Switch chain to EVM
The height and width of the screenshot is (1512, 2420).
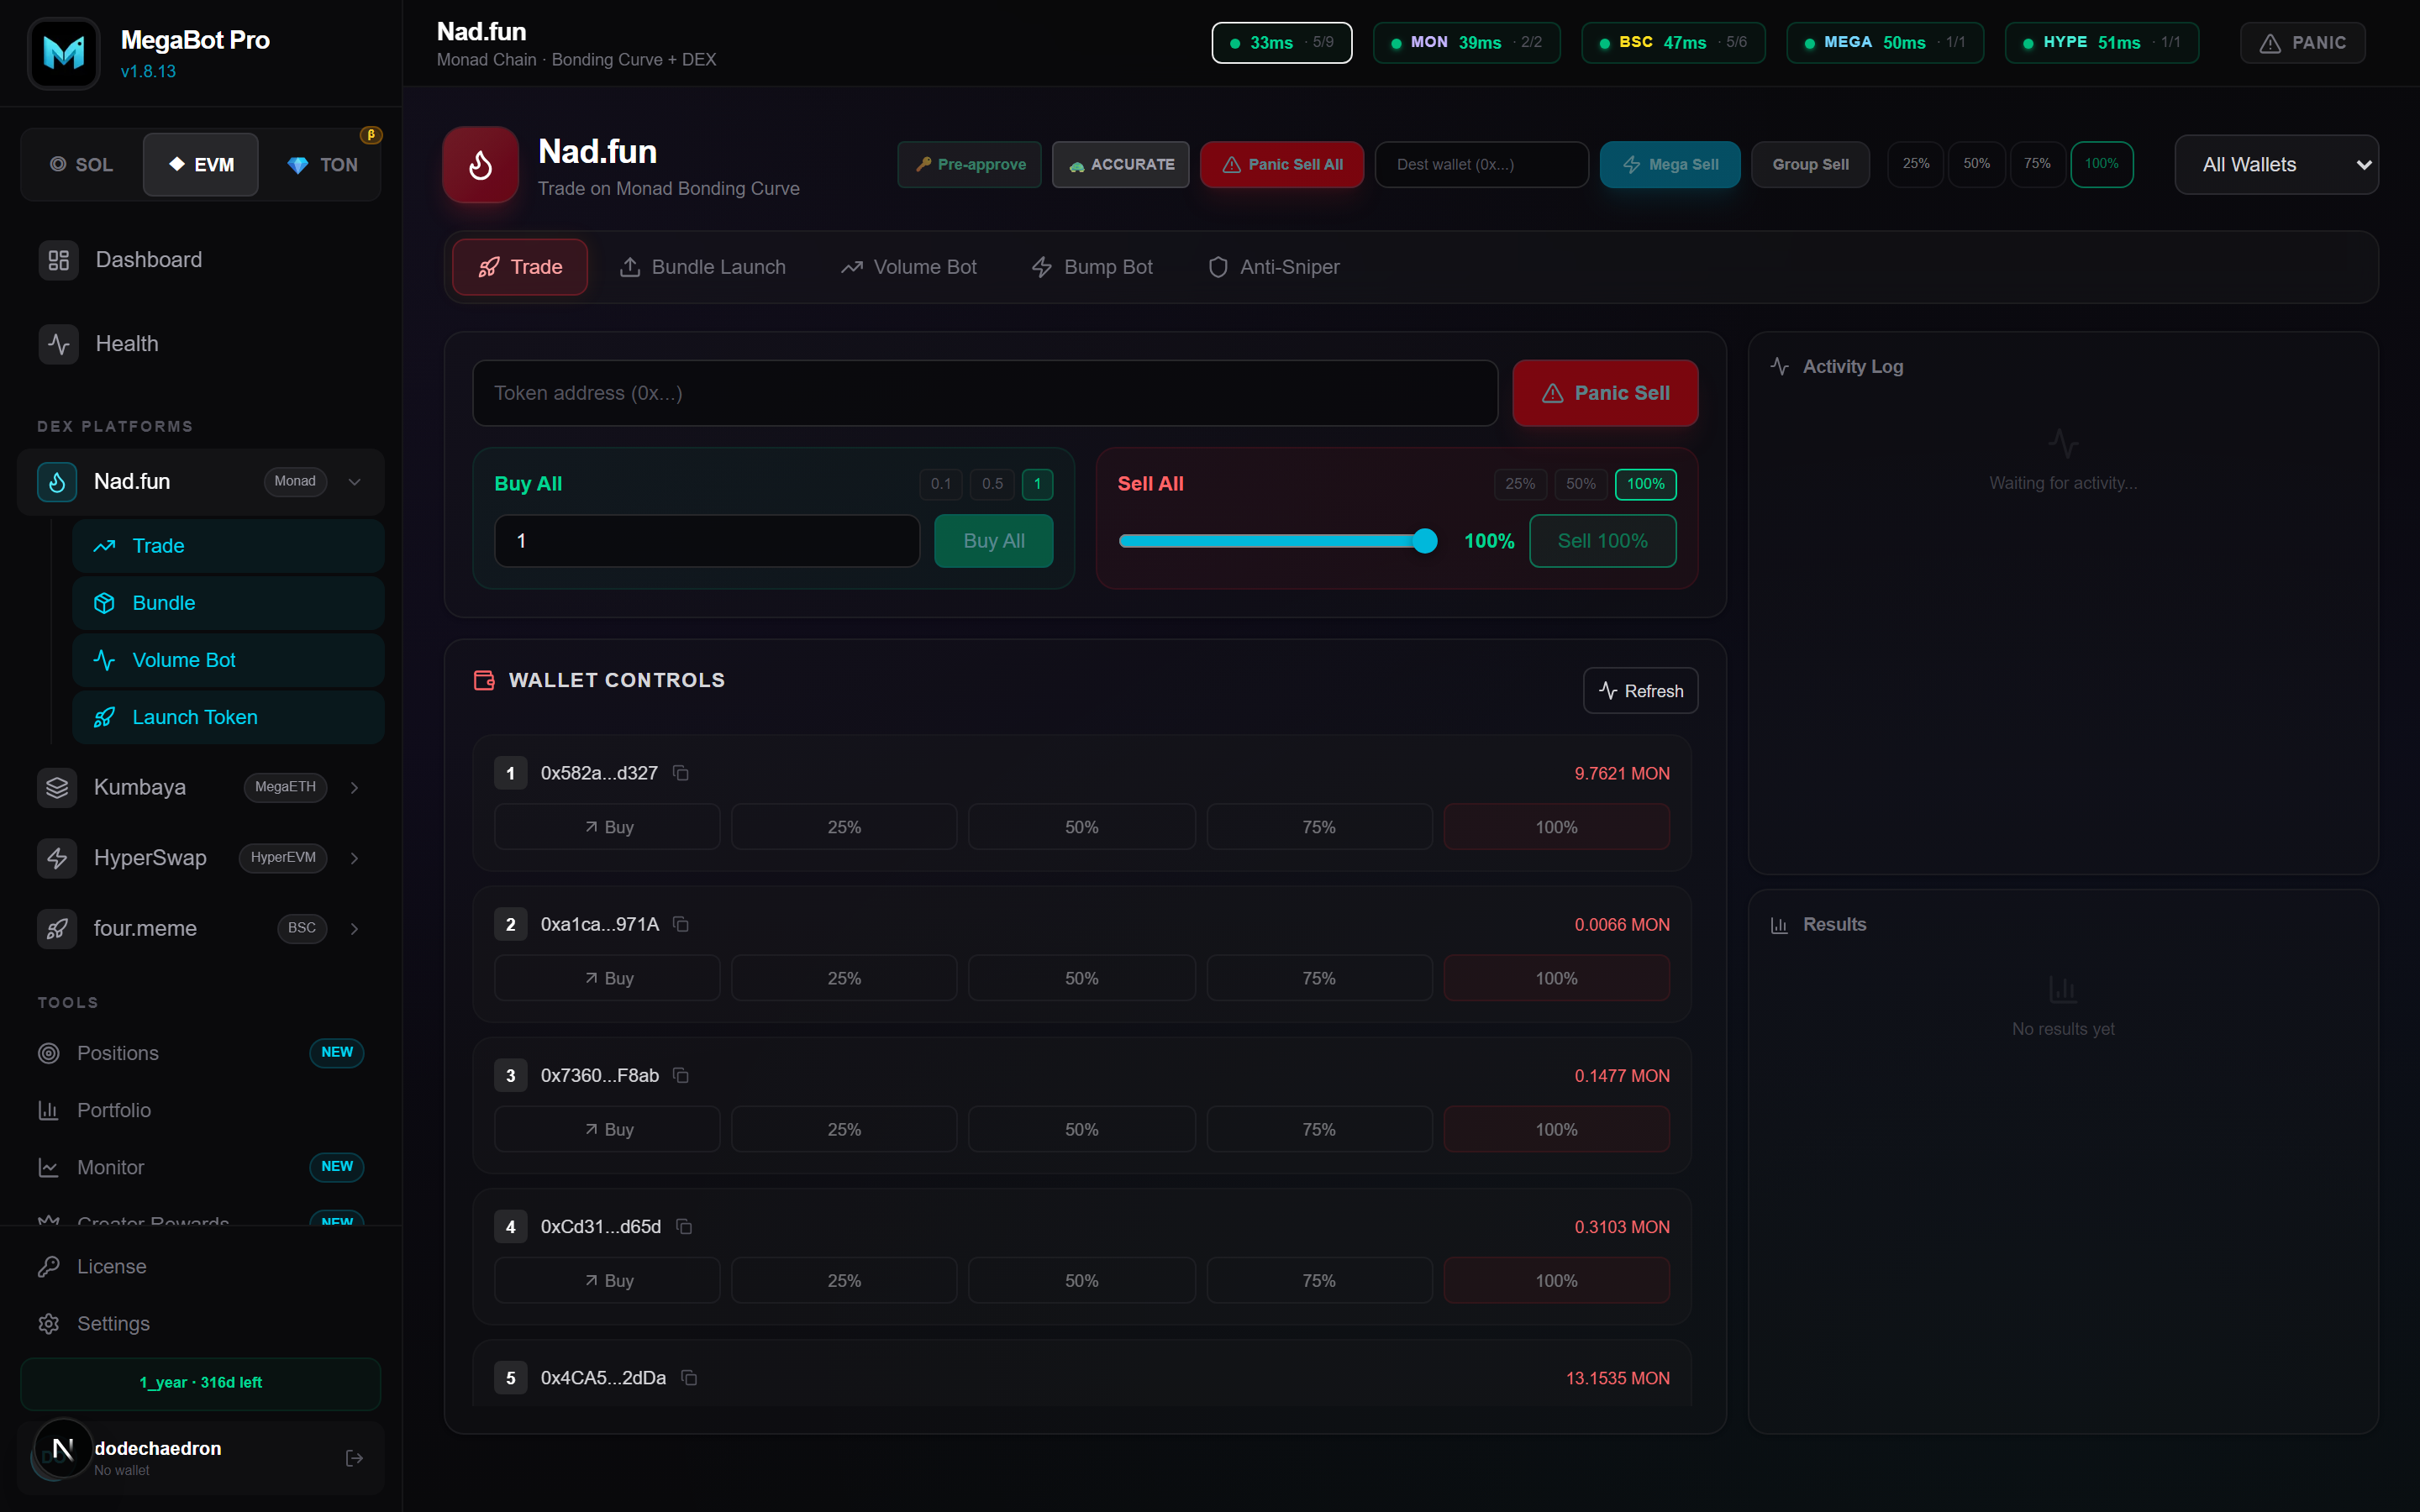201,165
